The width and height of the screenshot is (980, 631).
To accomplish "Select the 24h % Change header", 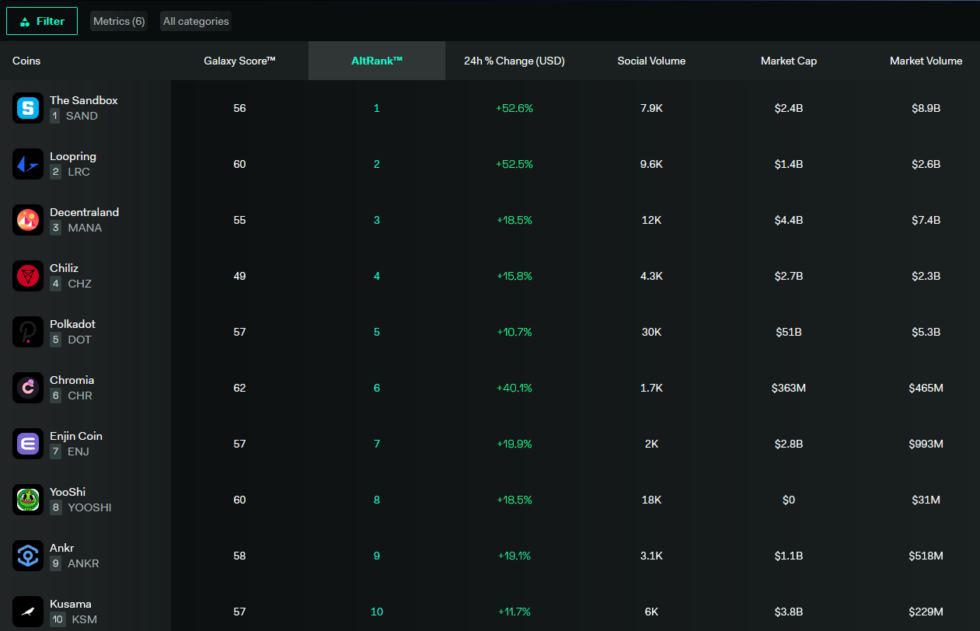I will click(x=513, y=61).
